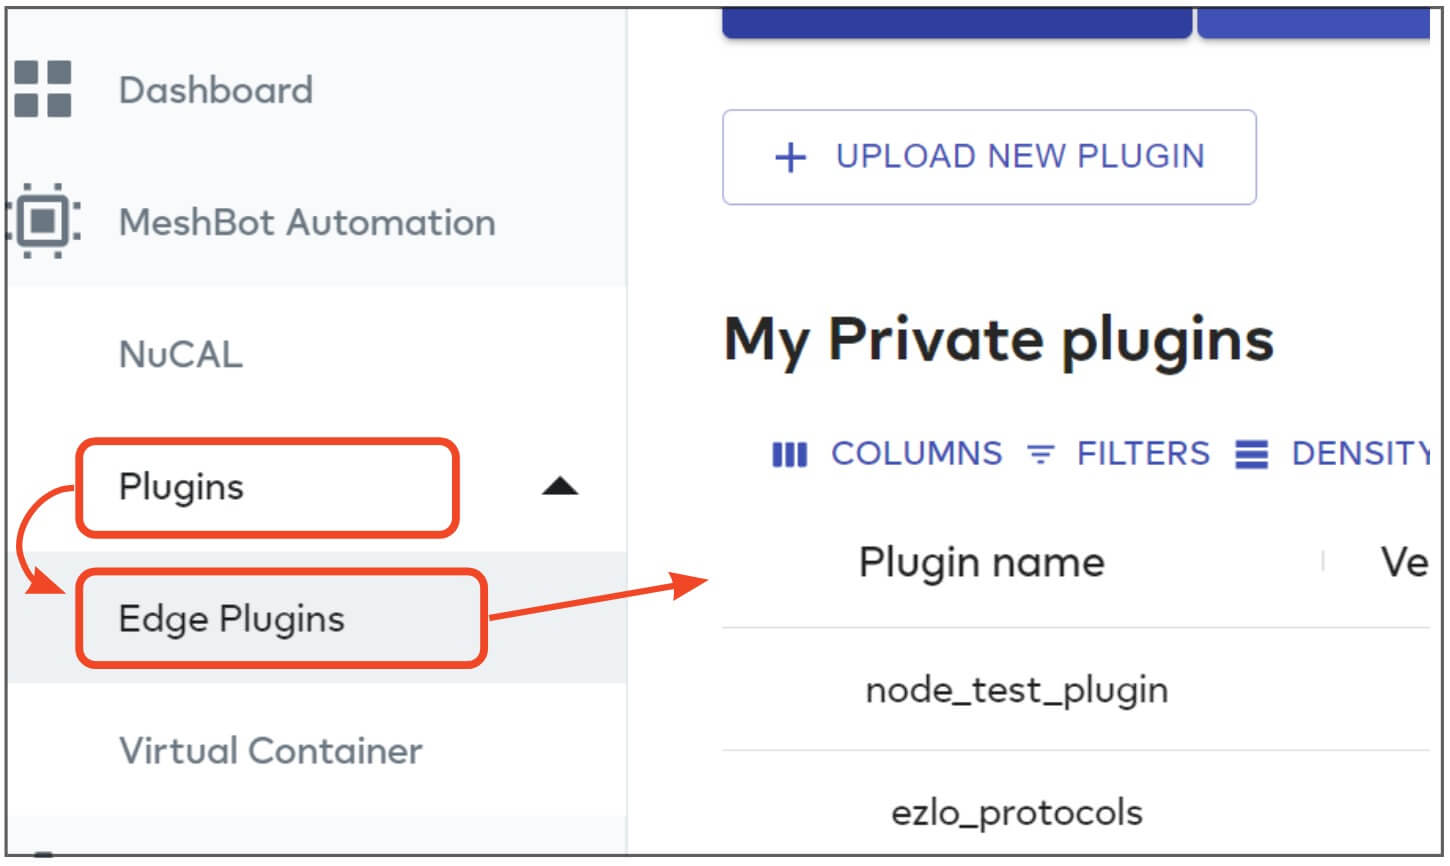Open the Dashboard menu item
Viewport: 1450px width, 866px height.
click(x=216, y=90)
